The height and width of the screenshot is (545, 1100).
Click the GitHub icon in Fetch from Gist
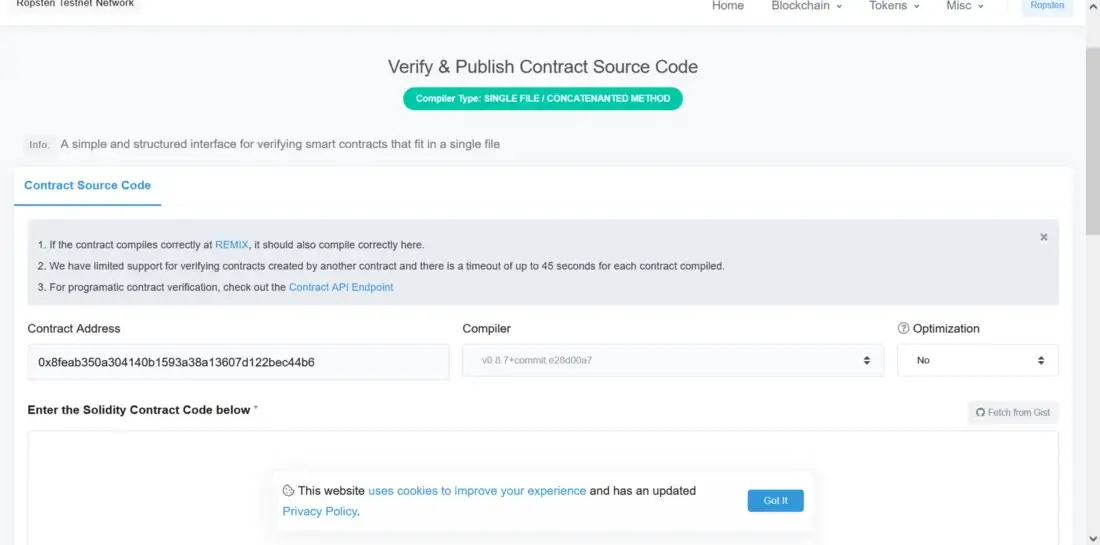(x=980, y=412)
